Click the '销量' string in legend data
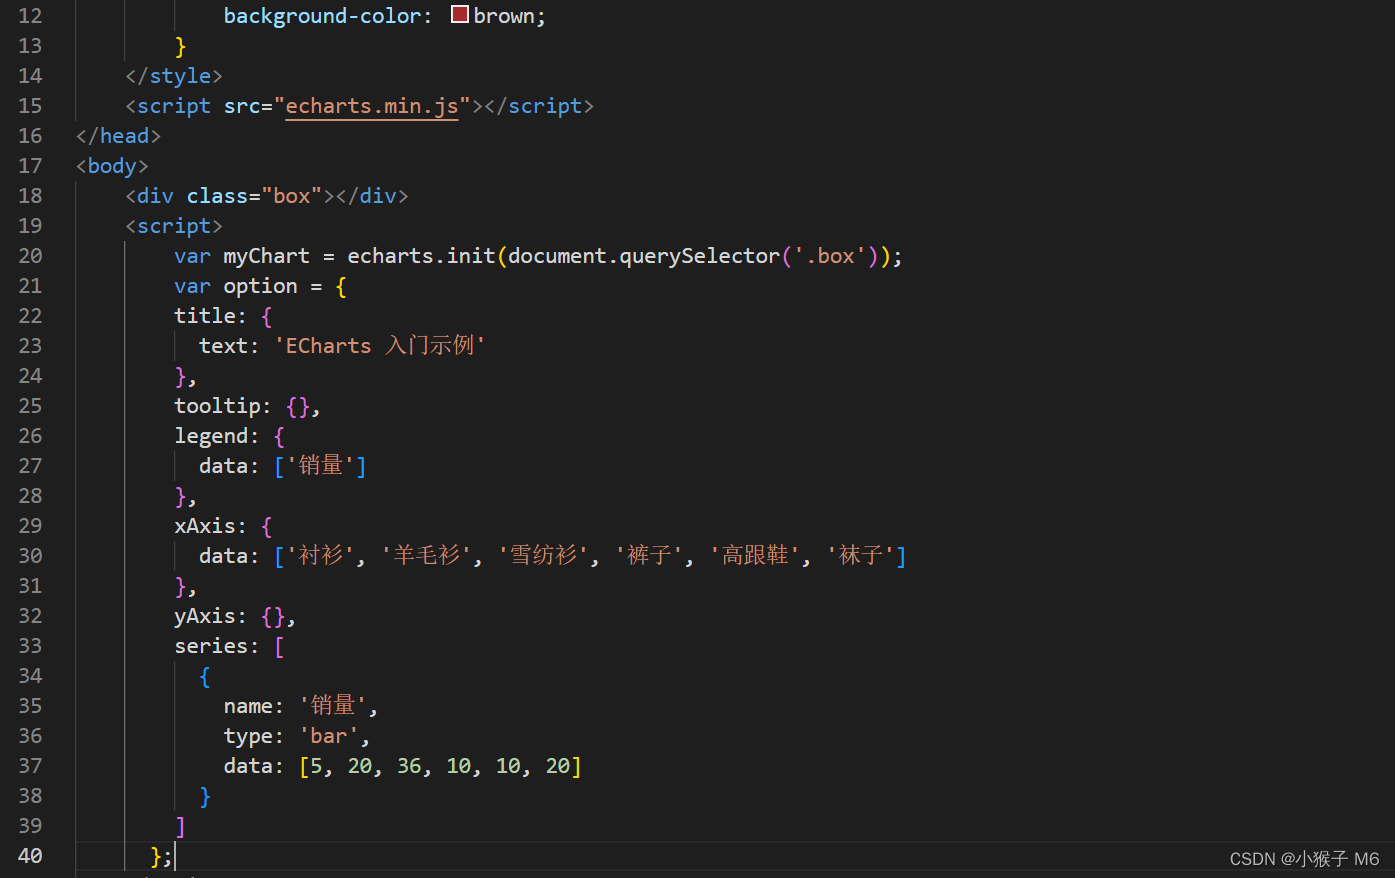1395x878 pixels. [321, 466]
